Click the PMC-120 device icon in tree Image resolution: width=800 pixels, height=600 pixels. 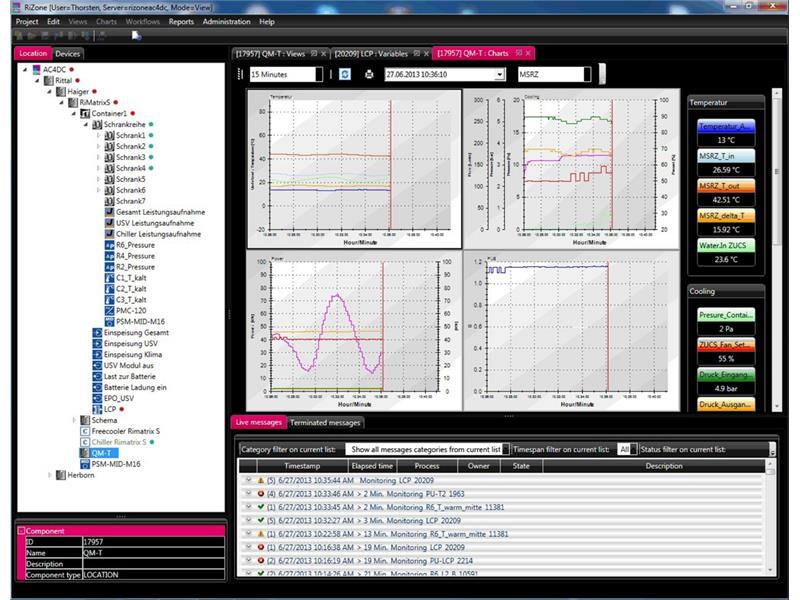pos(109,310)
